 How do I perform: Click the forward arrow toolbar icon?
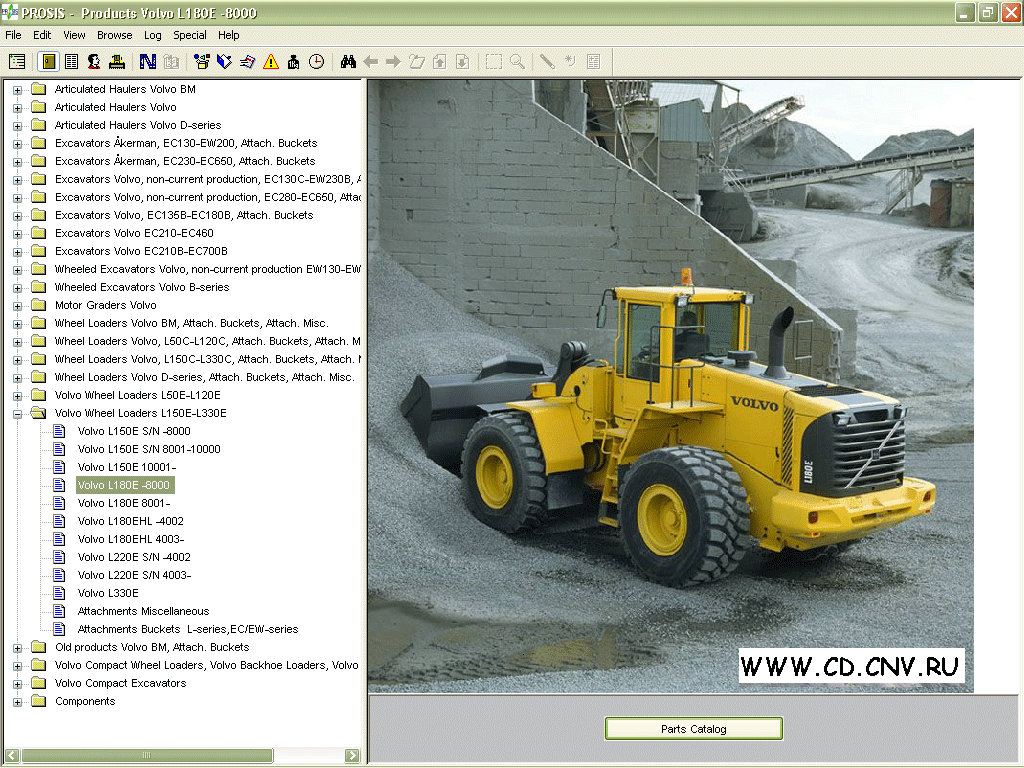(x=393, y=62)
